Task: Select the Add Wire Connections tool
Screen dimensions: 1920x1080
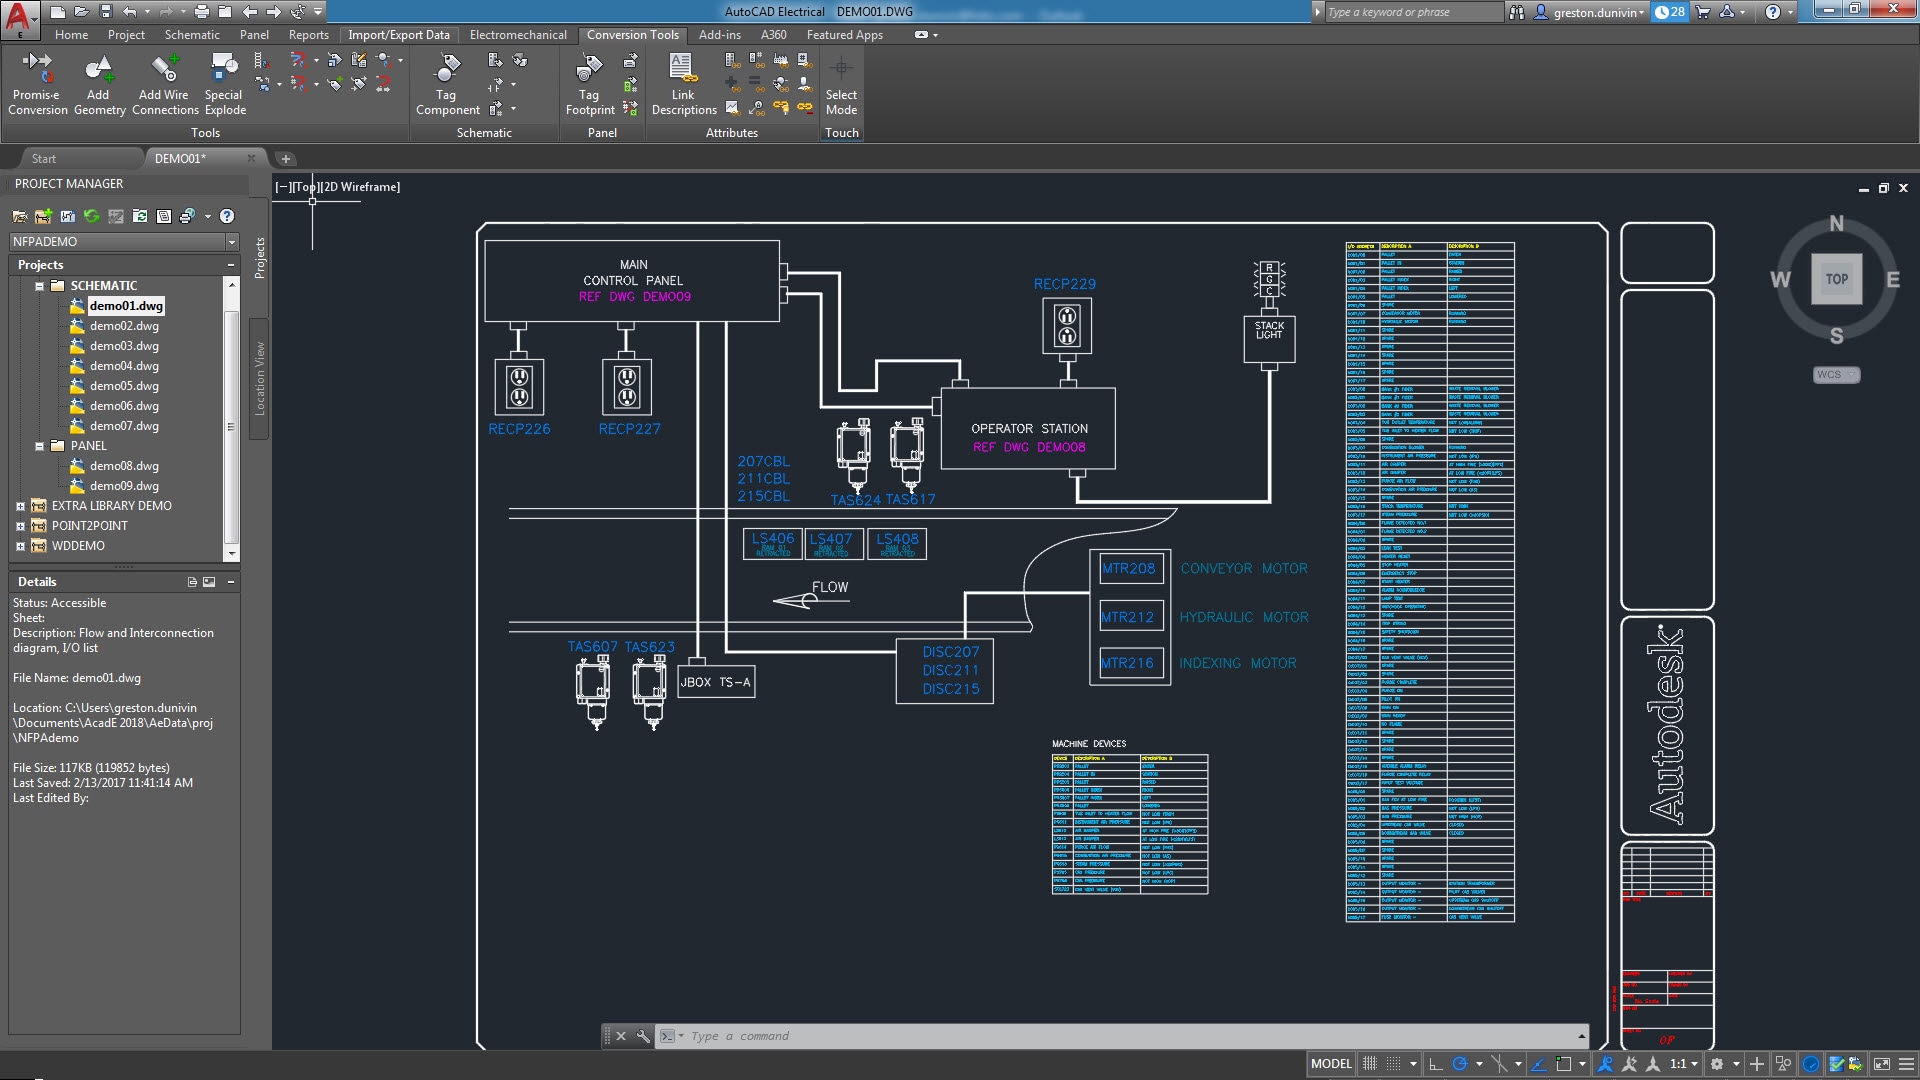Action: [x=165, y=82]
